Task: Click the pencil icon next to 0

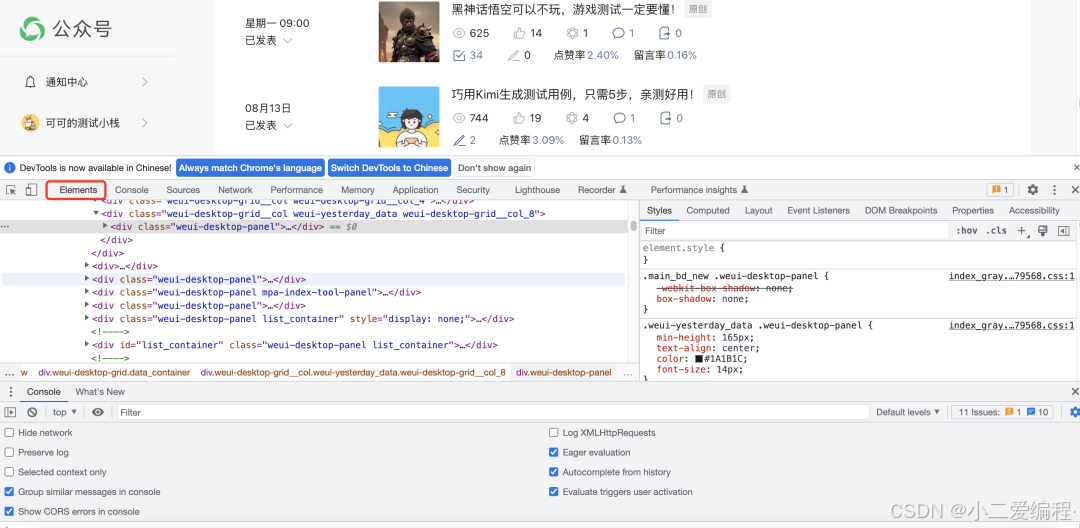Action: coord(513,55)
